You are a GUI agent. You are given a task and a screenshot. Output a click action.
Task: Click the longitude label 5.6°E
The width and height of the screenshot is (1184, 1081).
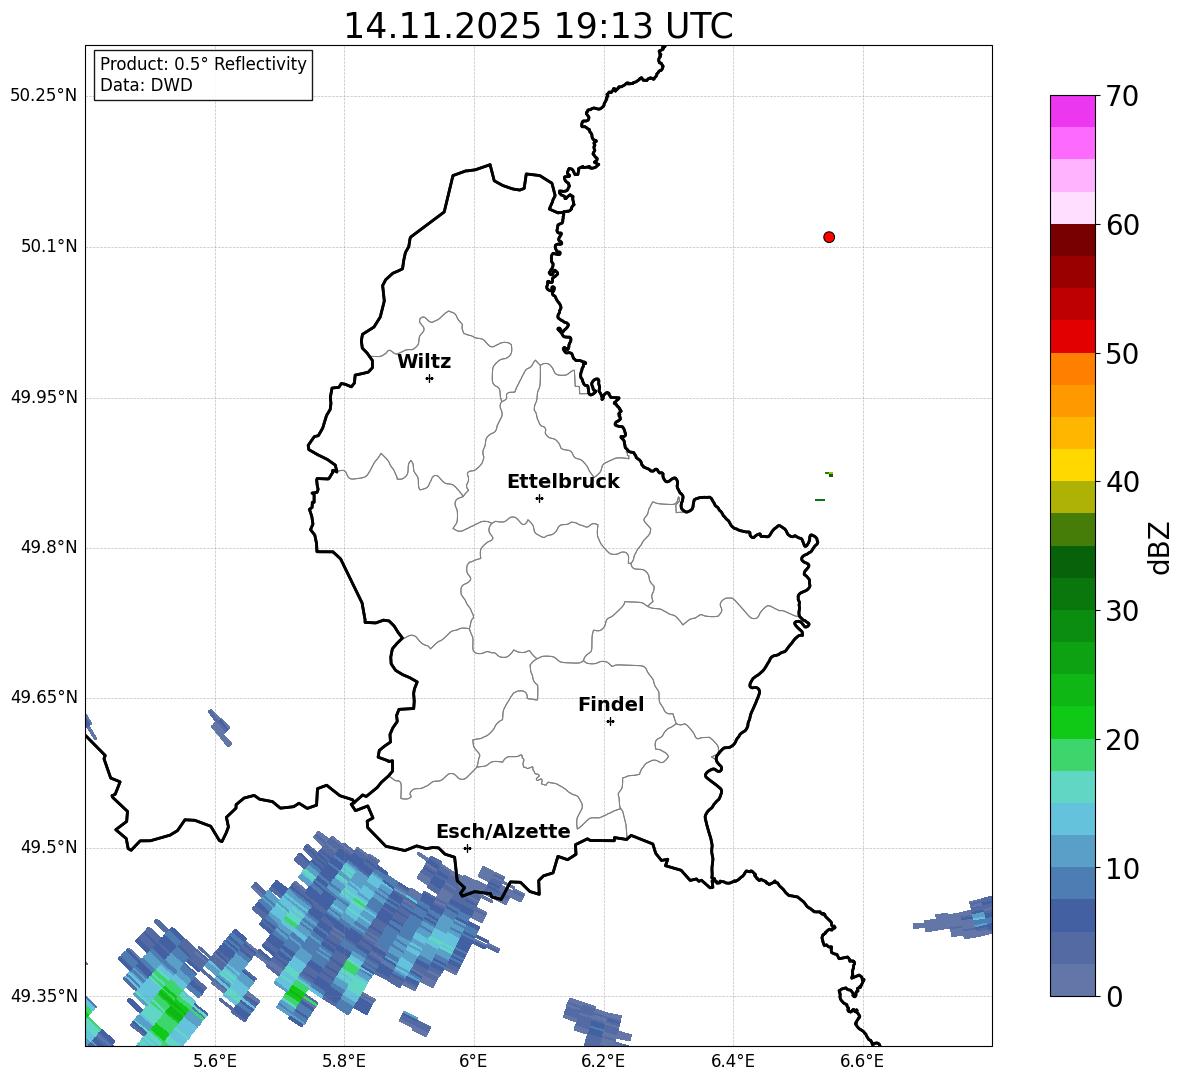(x=215, y=1061)
